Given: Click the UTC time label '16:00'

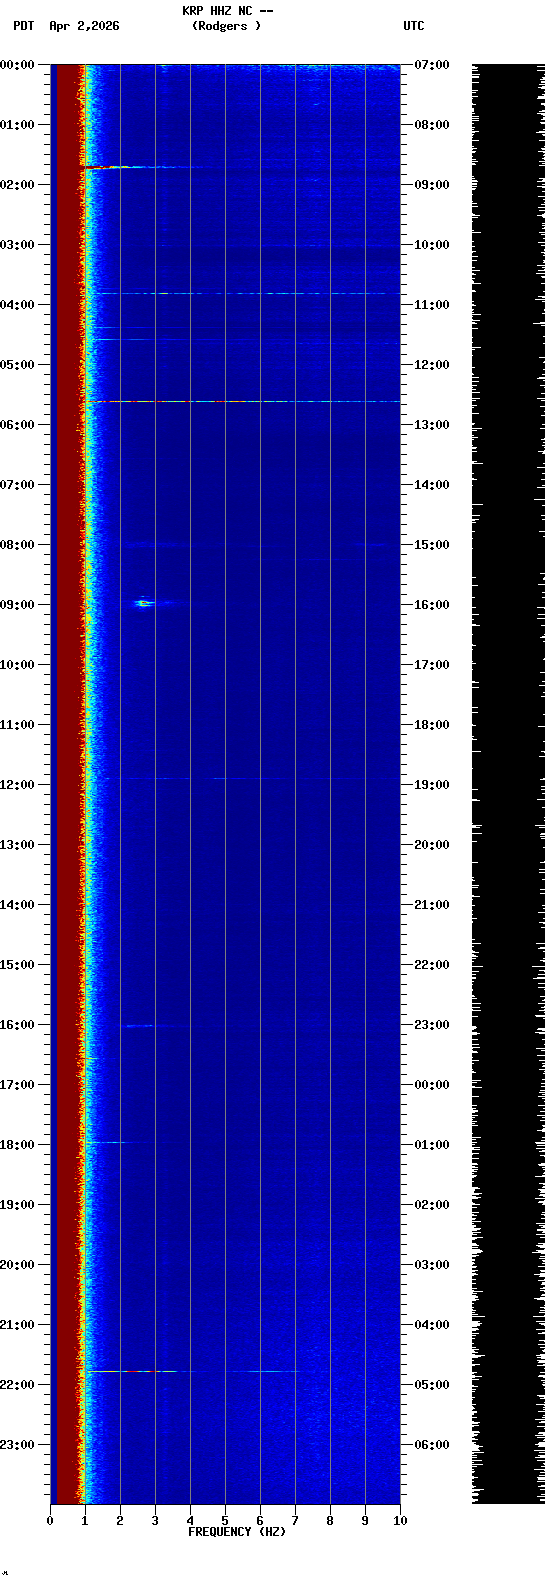Looking at the screenshot, I should coord(431,605).
